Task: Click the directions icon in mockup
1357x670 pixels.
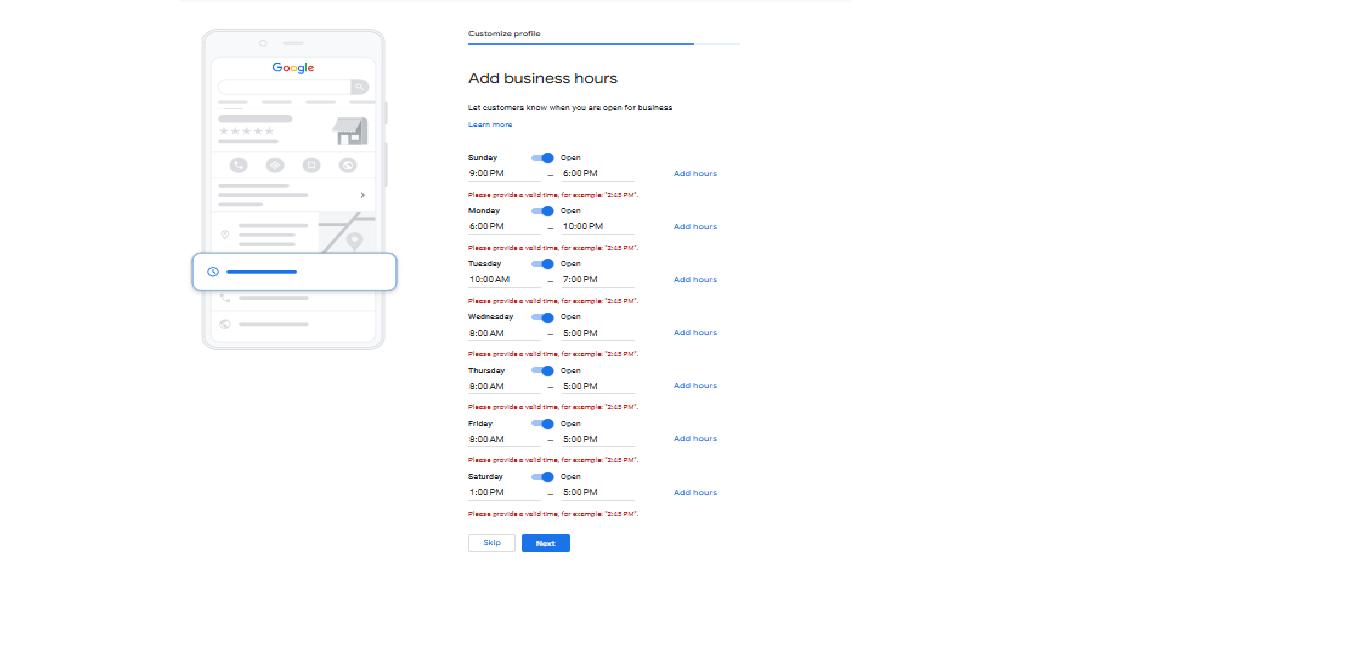Action: coord(275,165)
